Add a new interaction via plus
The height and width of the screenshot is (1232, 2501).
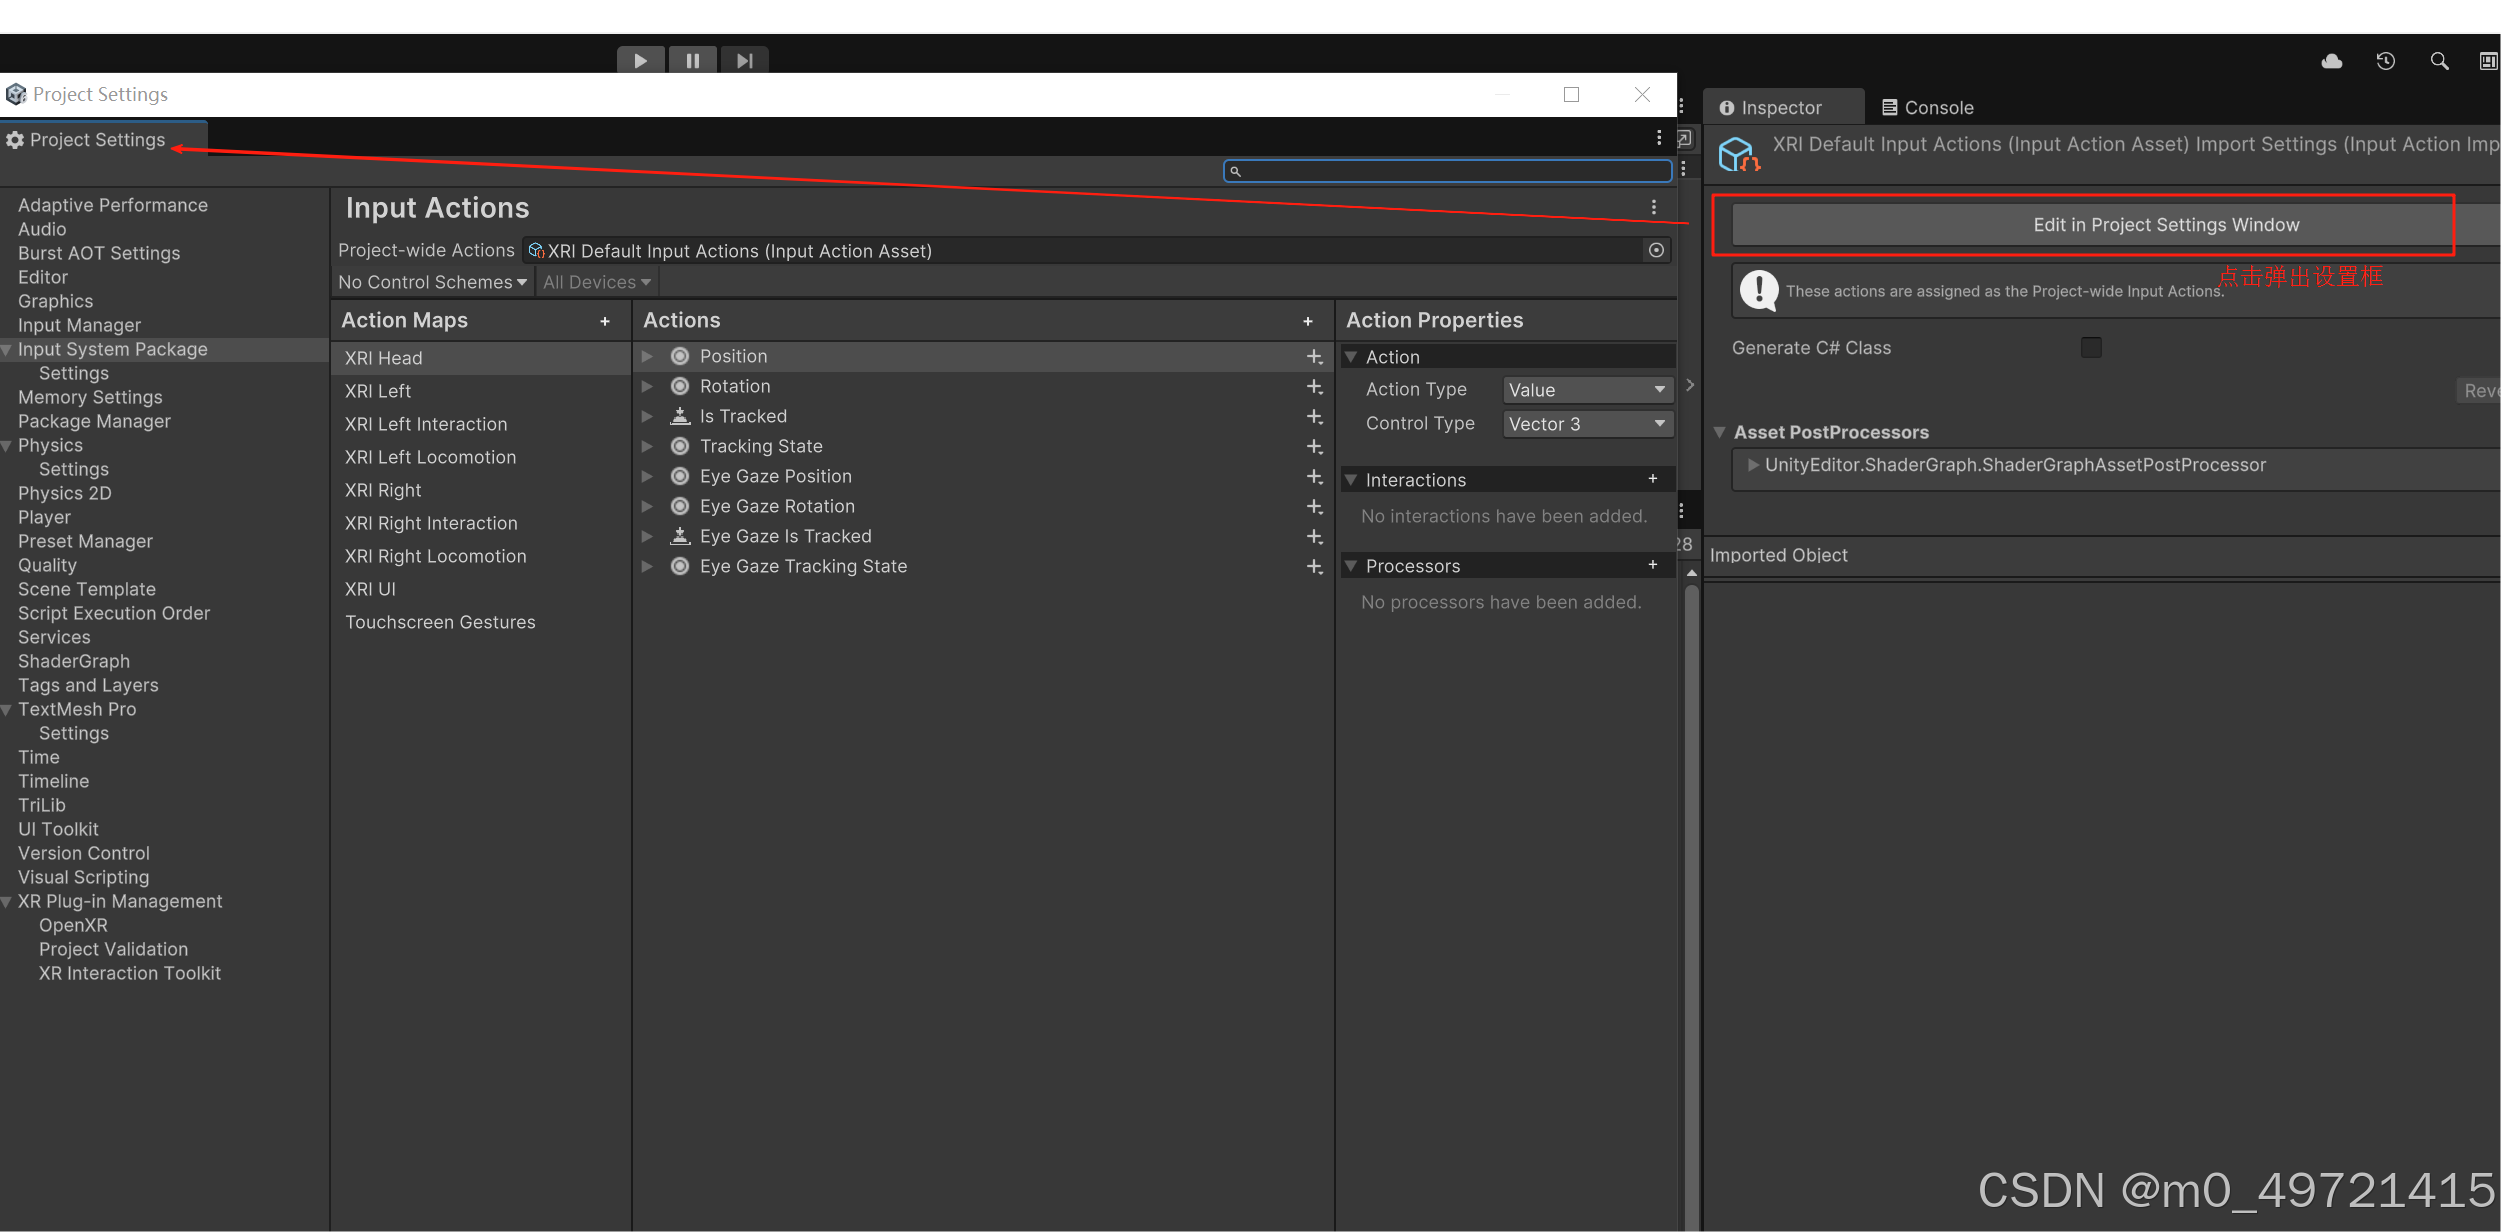1653,479
